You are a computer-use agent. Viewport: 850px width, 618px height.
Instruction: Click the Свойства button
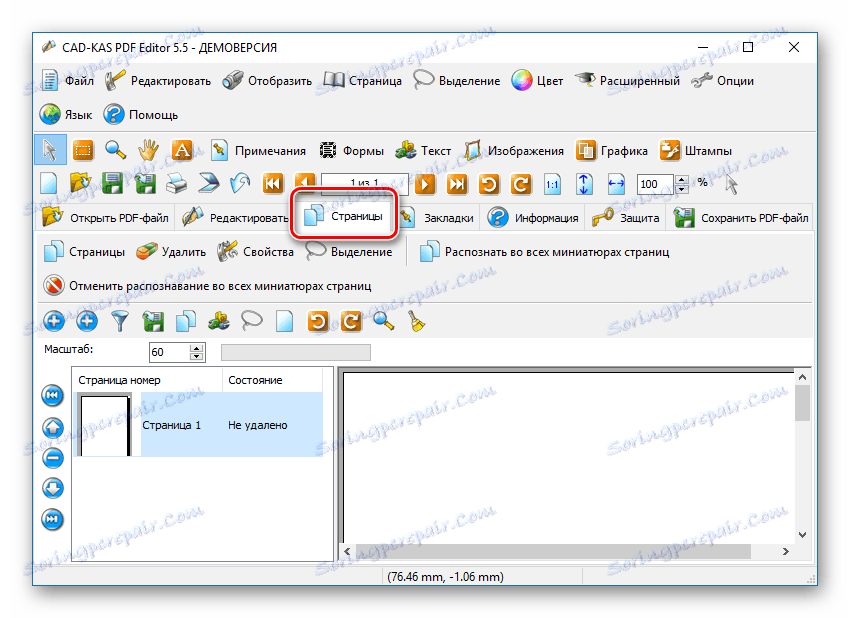pyautogui.click(x=256, y=252)
